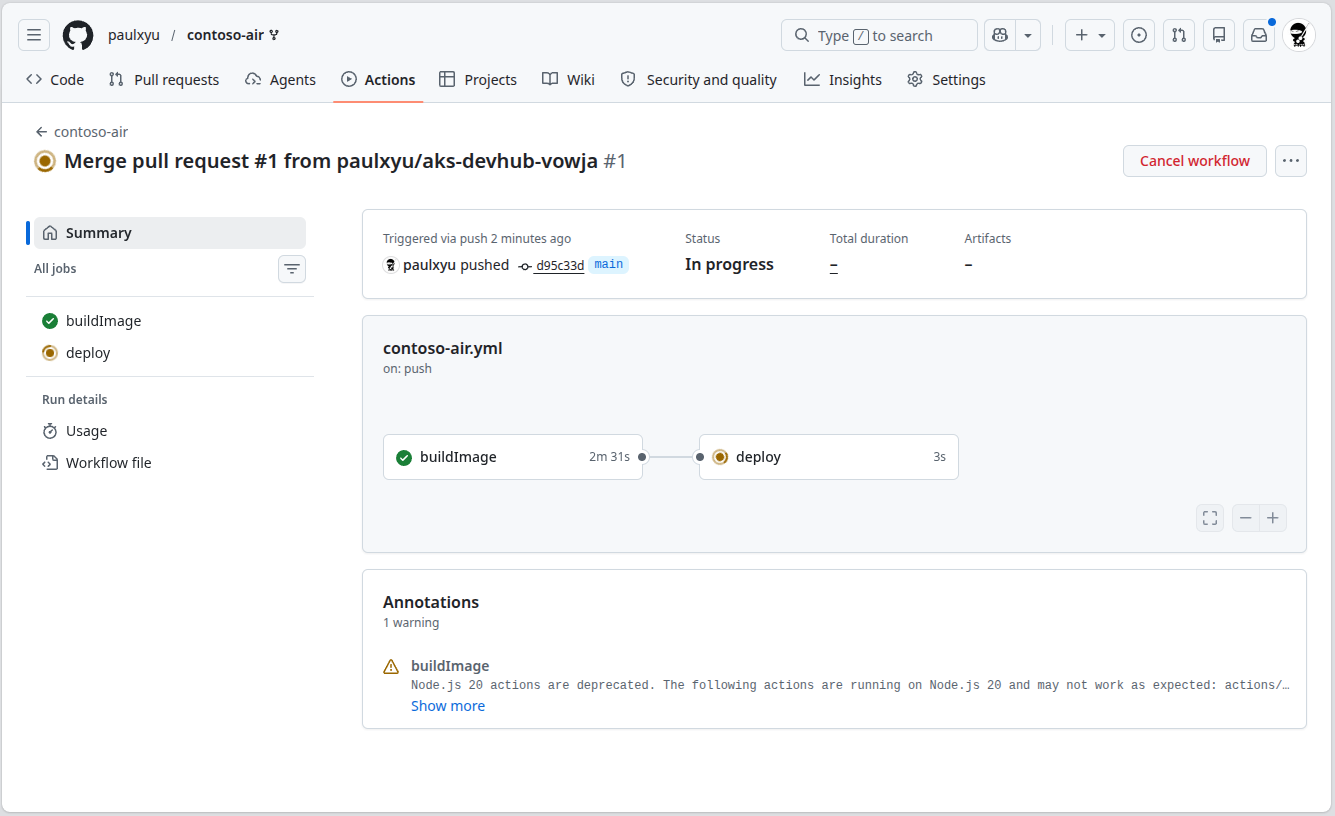Viewport: 1335px width, 816px height.
Task: Click 'contoso-air.yml' workflow heading
Action: (443, 349)
